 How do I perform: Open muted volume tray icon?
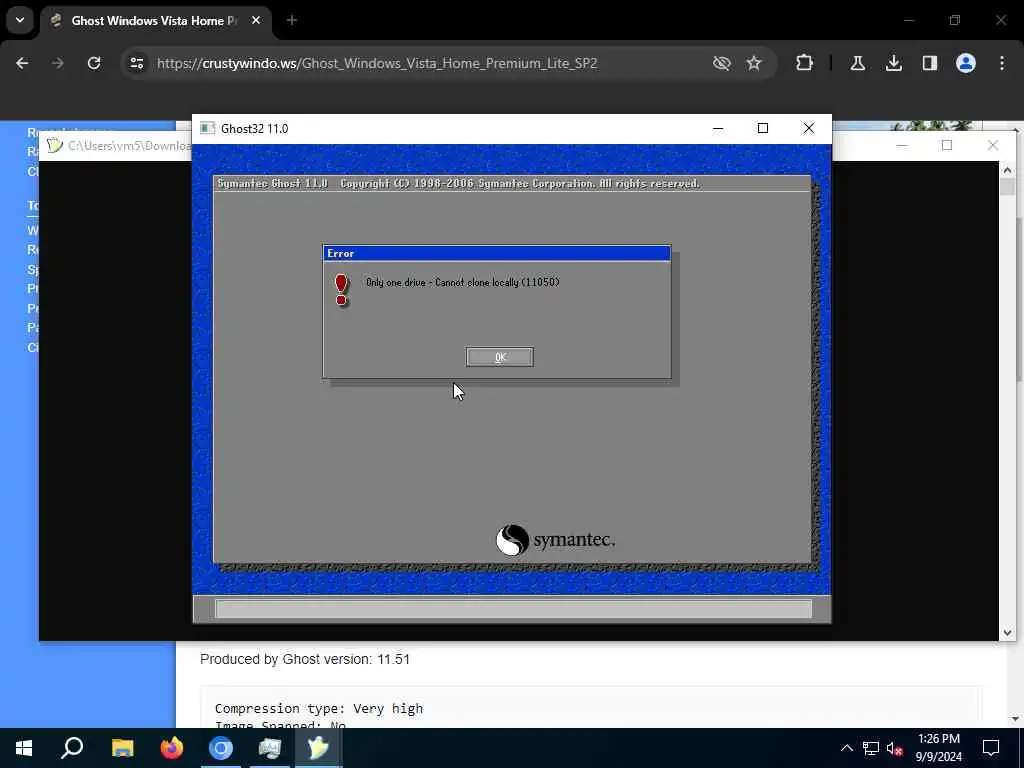895,748
